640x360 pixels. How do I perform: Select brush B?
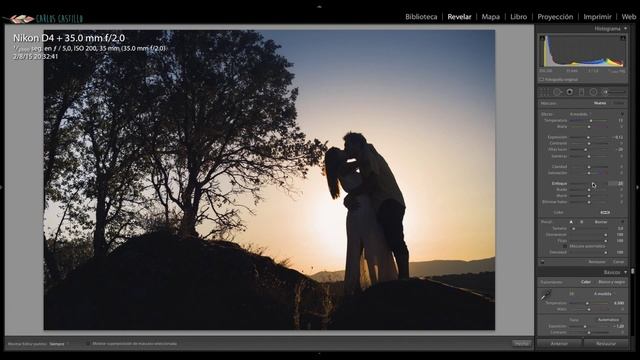click(581, 222)
